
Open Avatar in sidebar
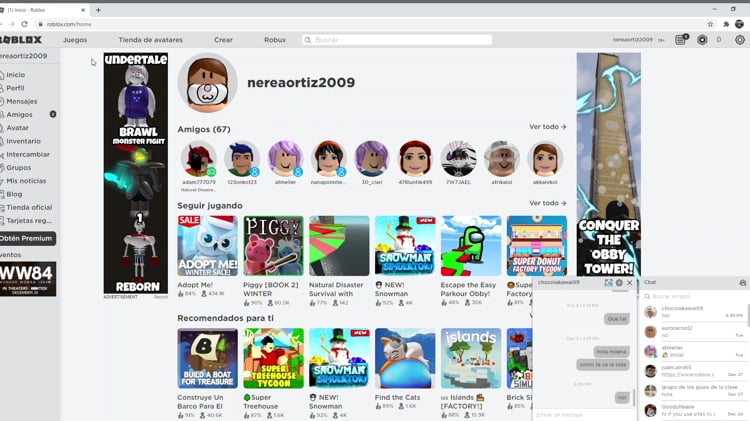tap(17, 128)
